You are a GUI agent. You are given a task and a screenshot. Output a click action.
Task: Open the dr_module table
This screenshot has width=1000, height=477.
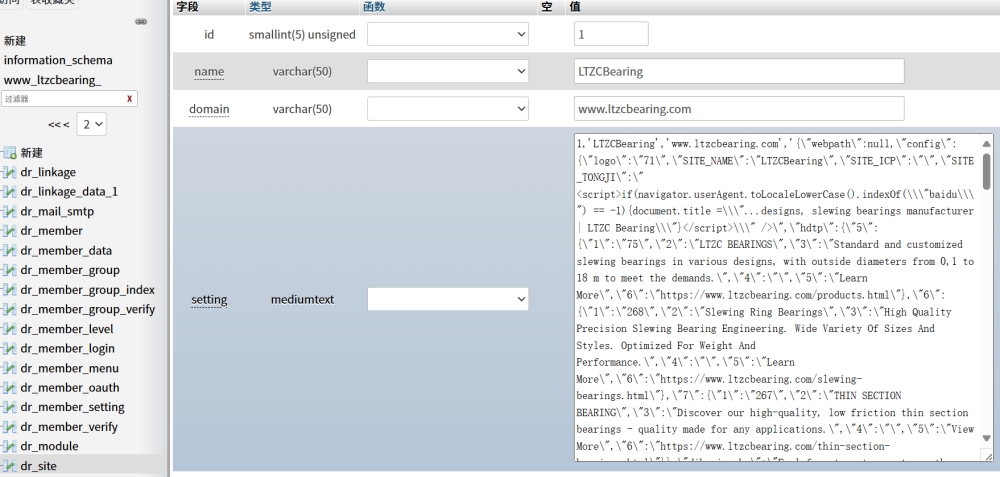[49, 446]
